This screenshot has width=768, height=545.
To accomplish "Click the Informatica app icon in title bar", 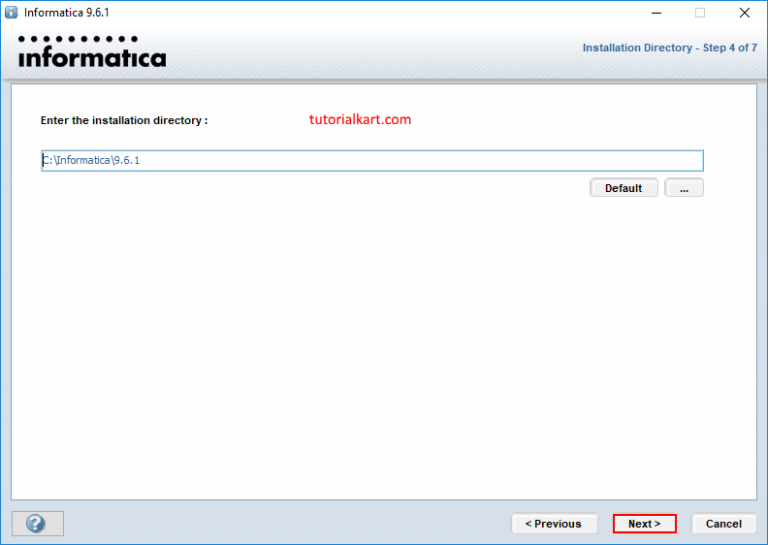I will 11,13.
